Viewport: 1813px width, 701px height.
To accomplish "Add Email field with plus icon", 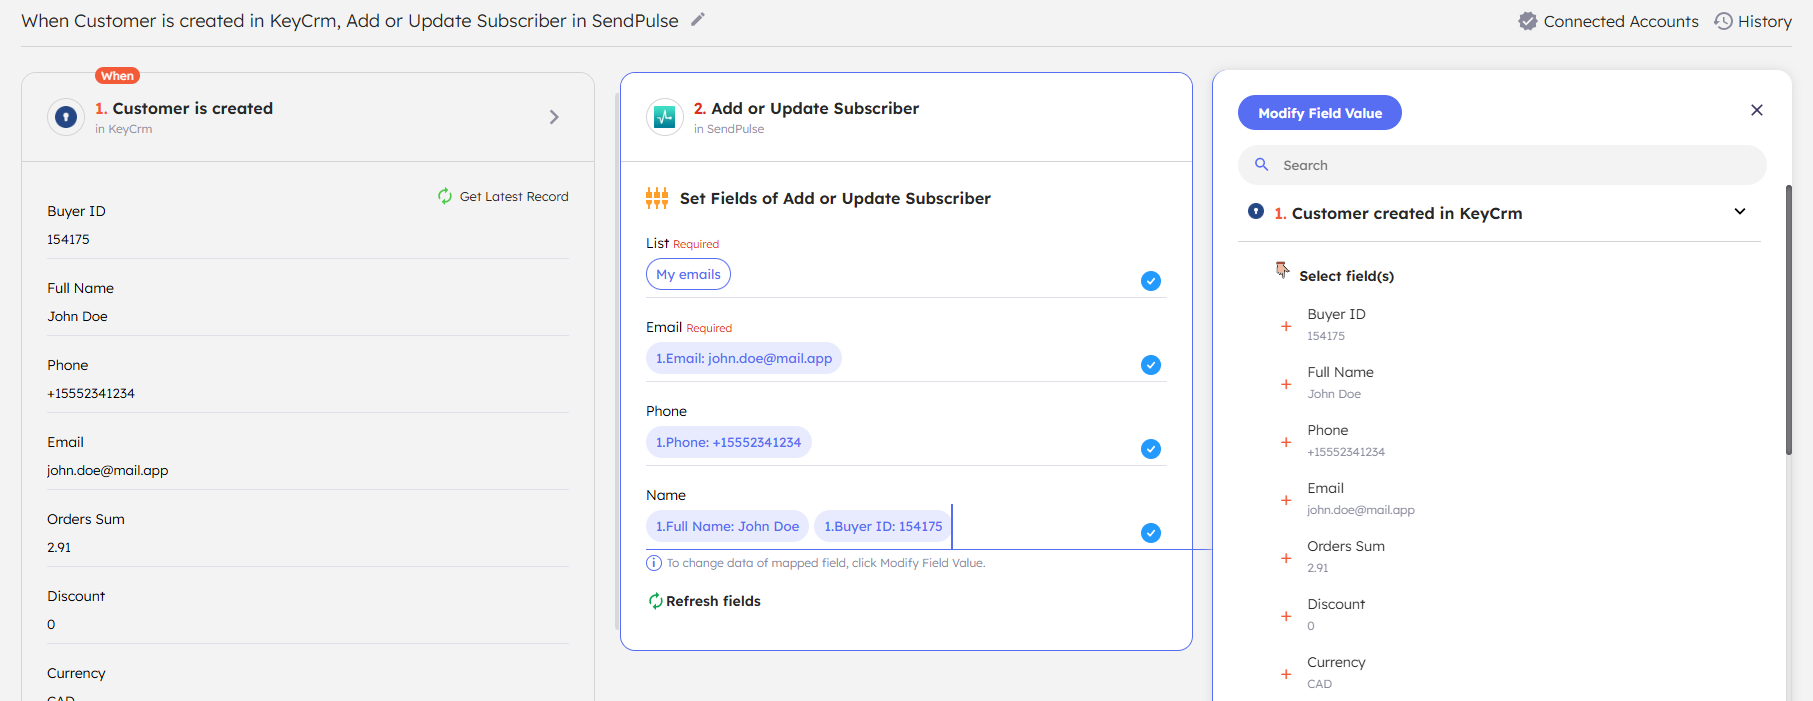I will (x=1286, y=500).
